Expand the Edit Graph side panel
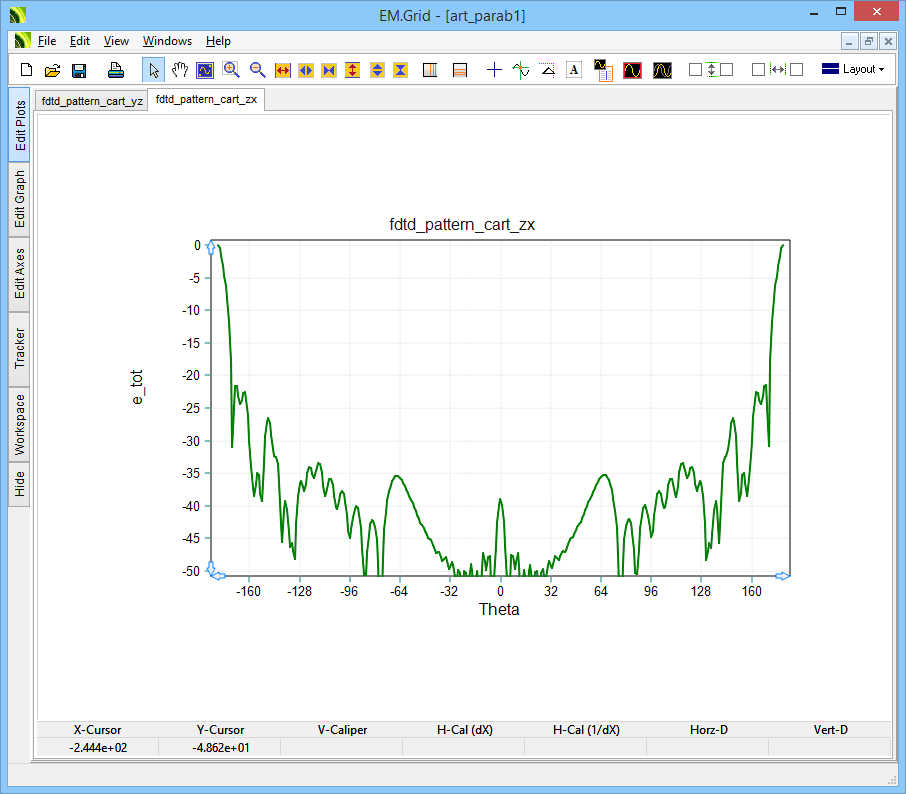The height and width of the screenshot is (794, 906). pos(20,198)
